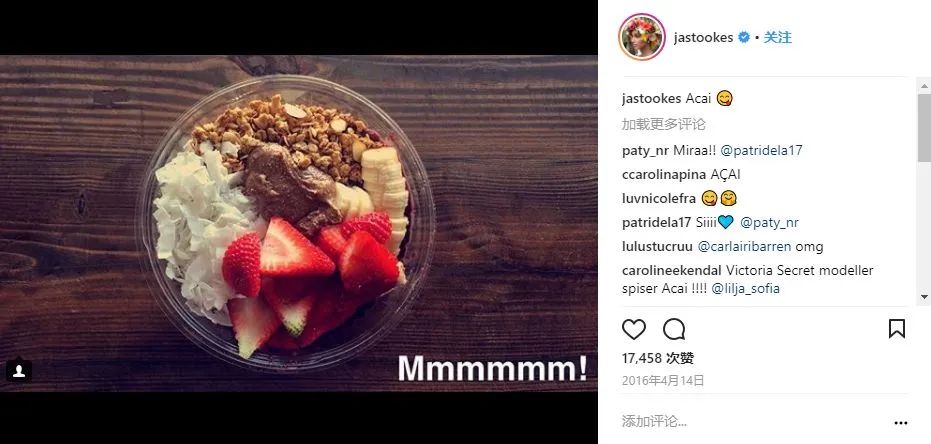Image resolution: width=931 pixels, height=444 pixels.
Task: Follow jastookes via 关注 button
Action: 777,37
